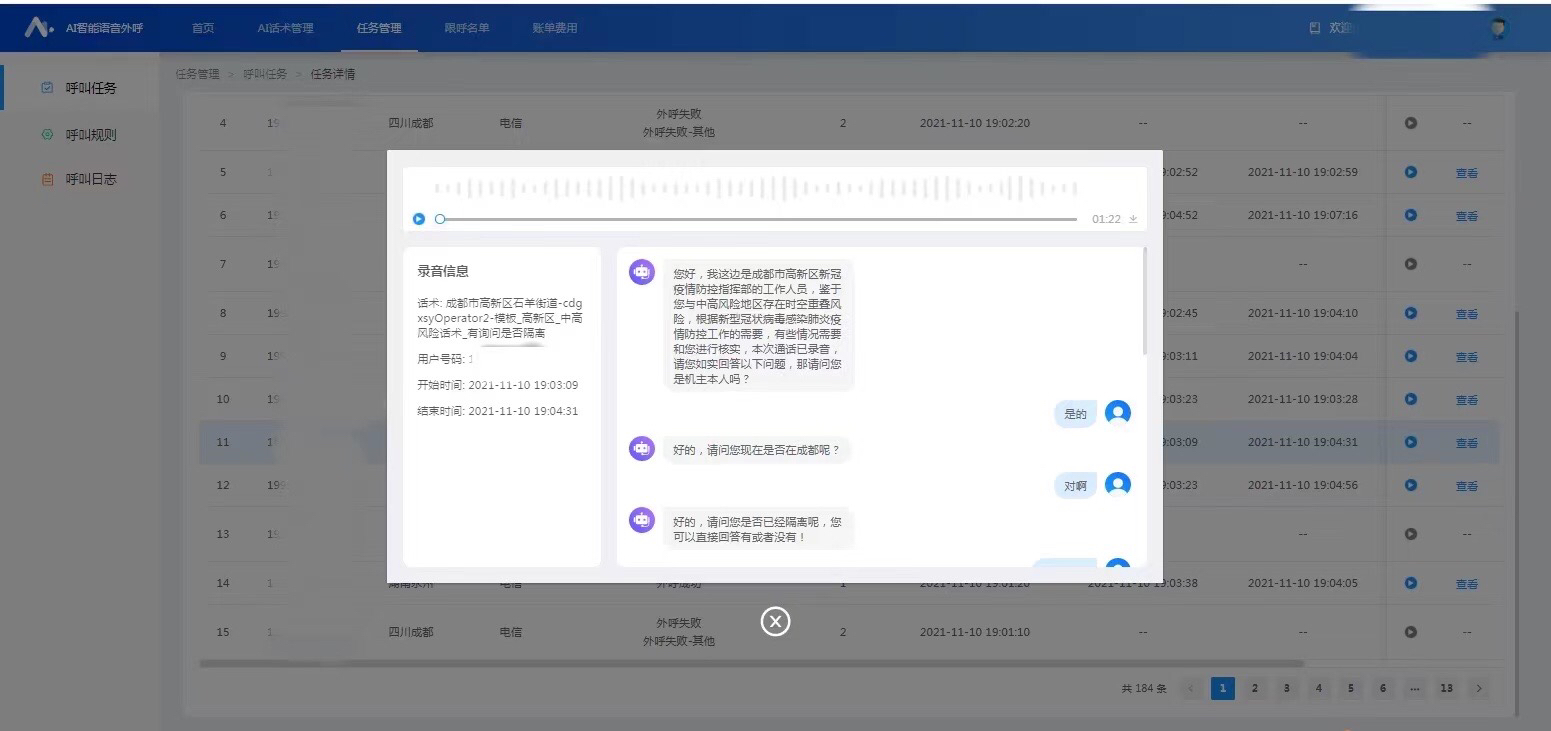
Task: Play the call recording in dialog
Action: tap(419, 219)
